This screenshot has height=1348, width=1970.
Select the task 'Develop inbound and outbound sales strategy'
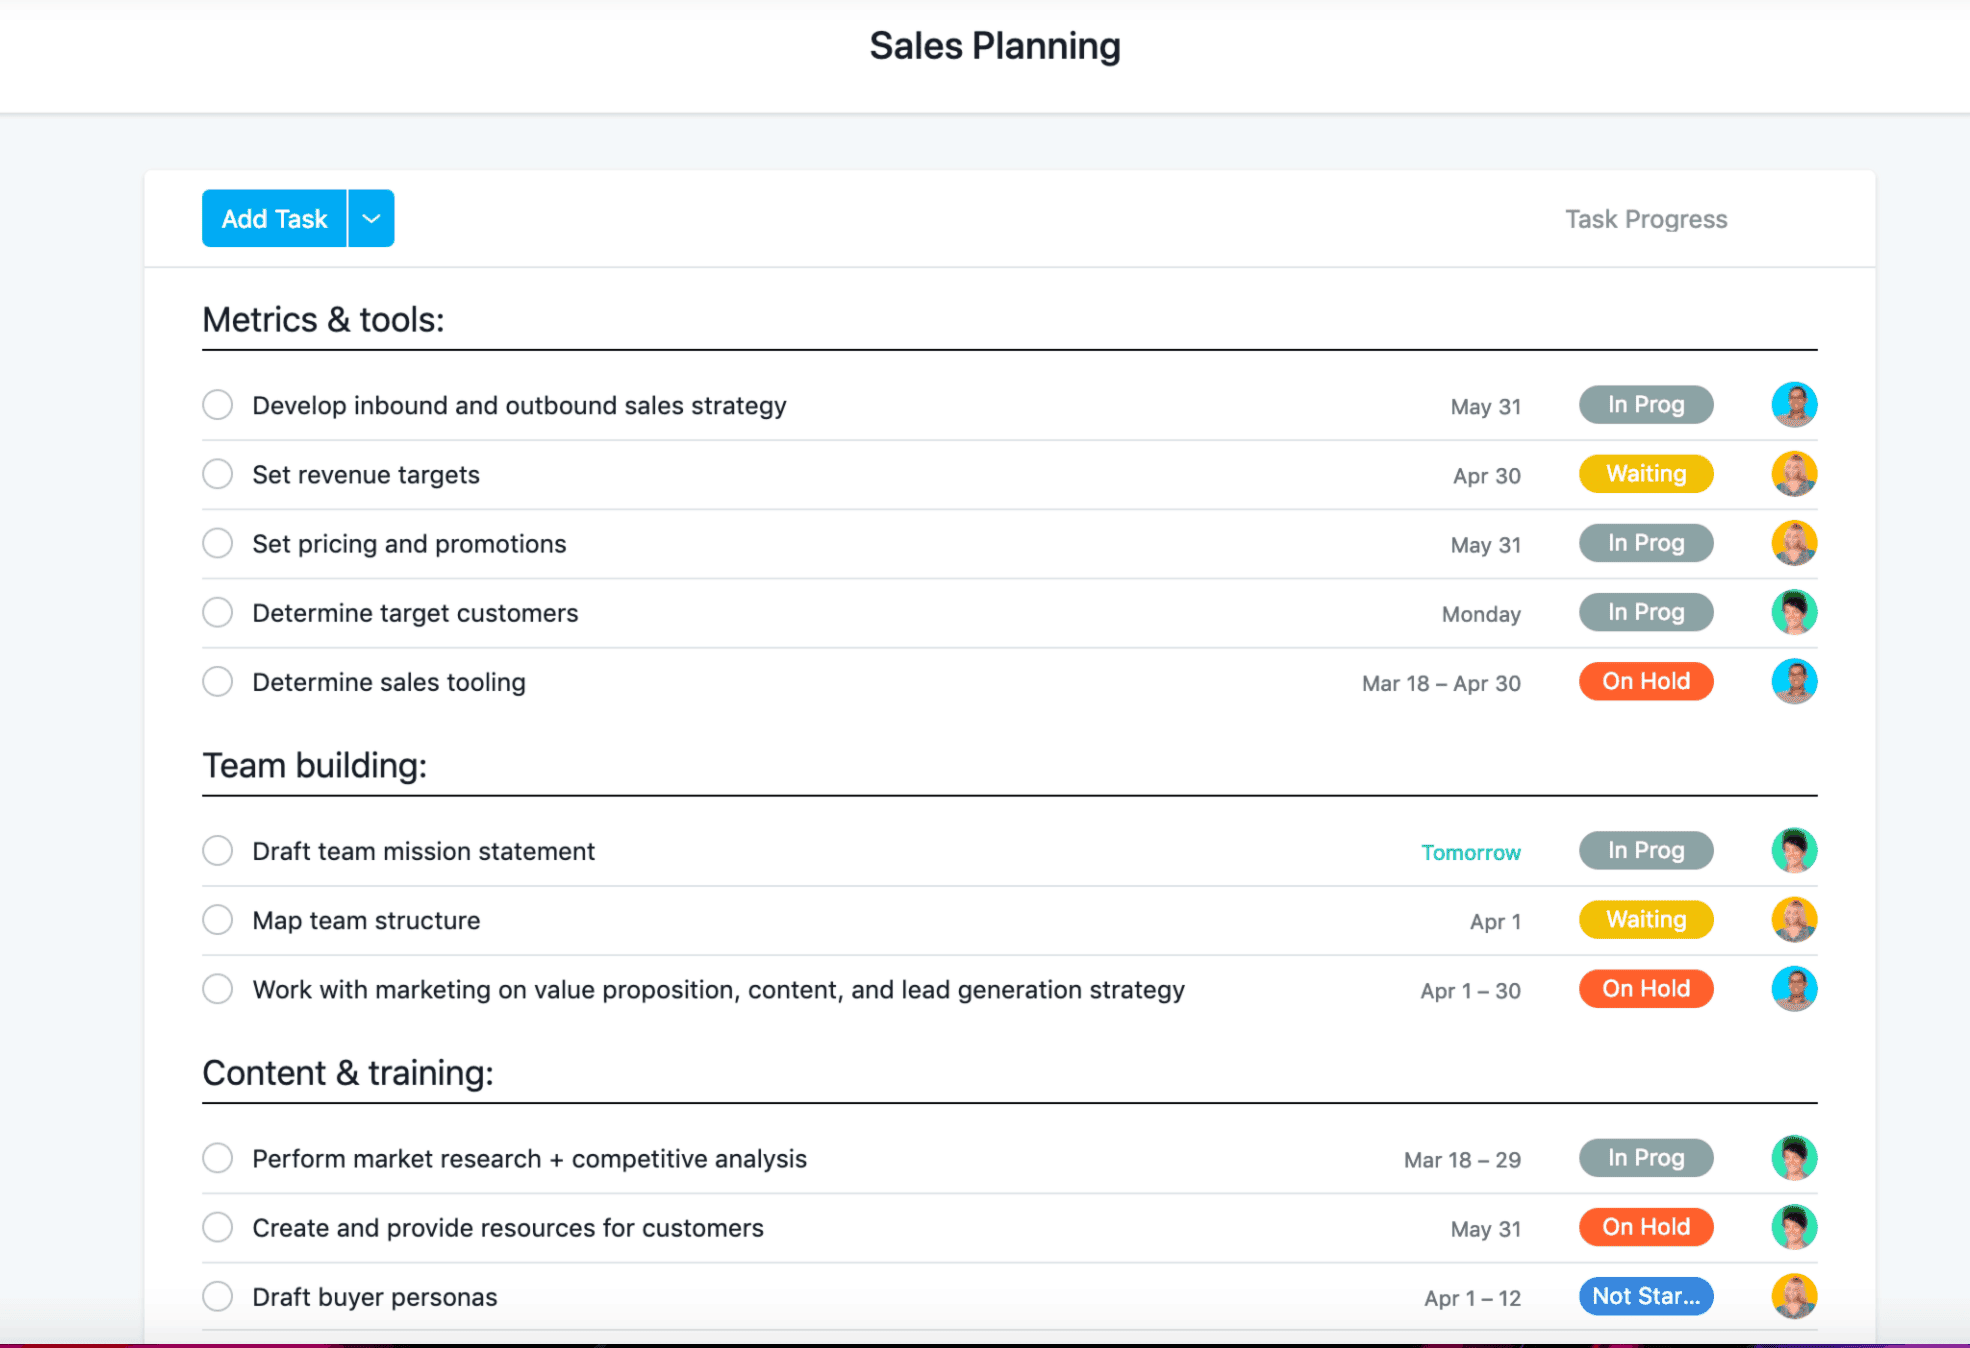click(519, 405)
